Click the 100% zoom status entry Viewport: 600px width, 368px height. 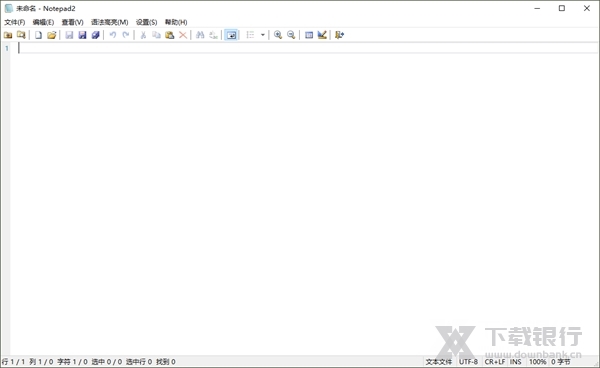coord(537,362)
